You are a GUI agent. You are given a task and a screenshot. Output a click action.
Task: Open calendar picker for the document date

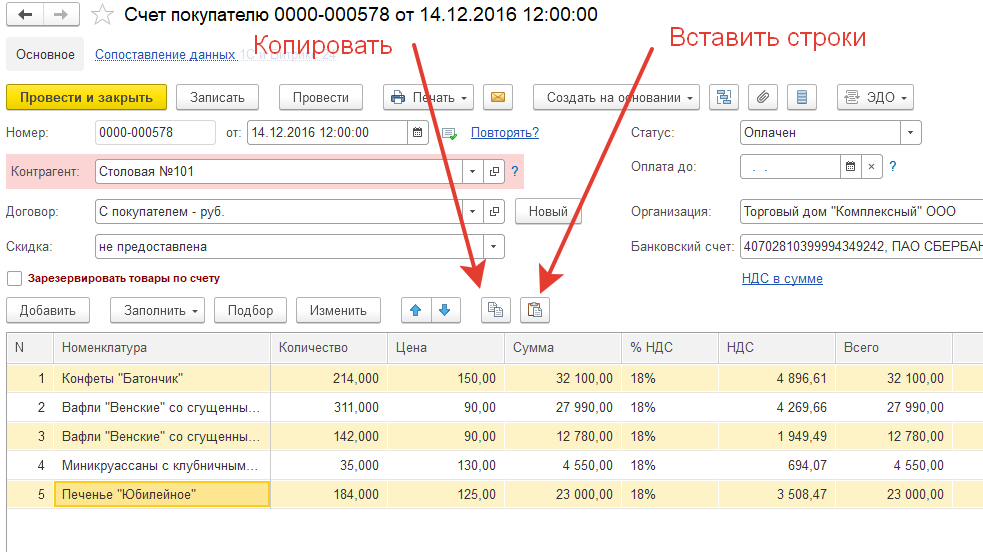[418, 133]
